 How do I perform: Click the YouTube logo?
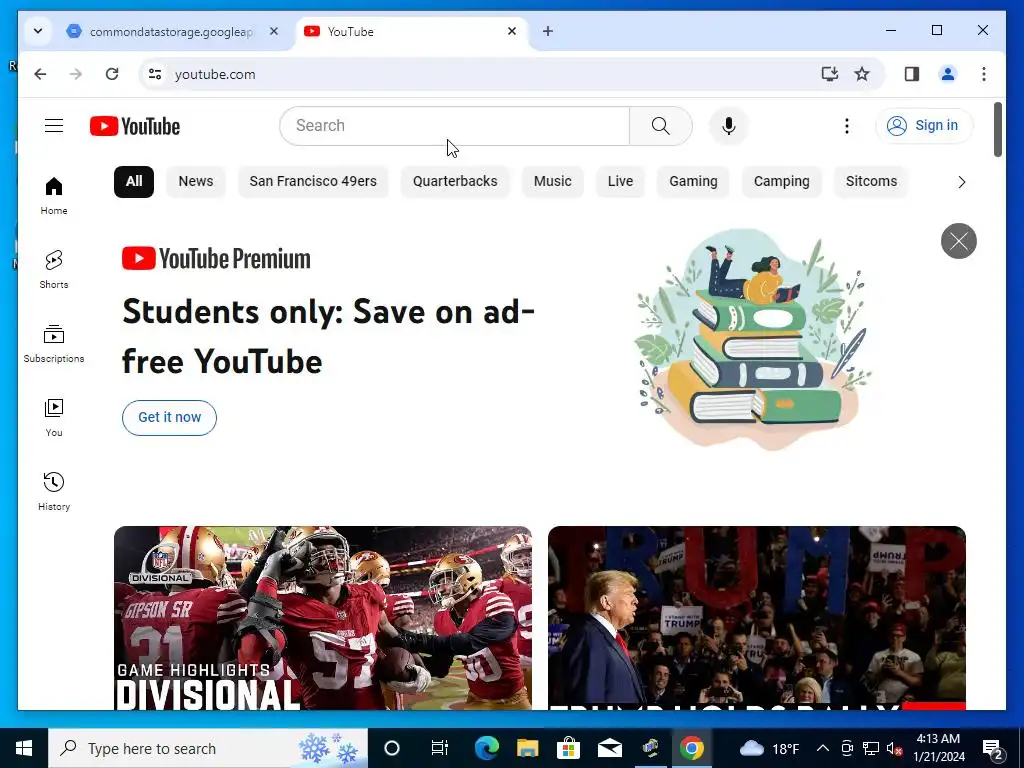pos(135,126)
